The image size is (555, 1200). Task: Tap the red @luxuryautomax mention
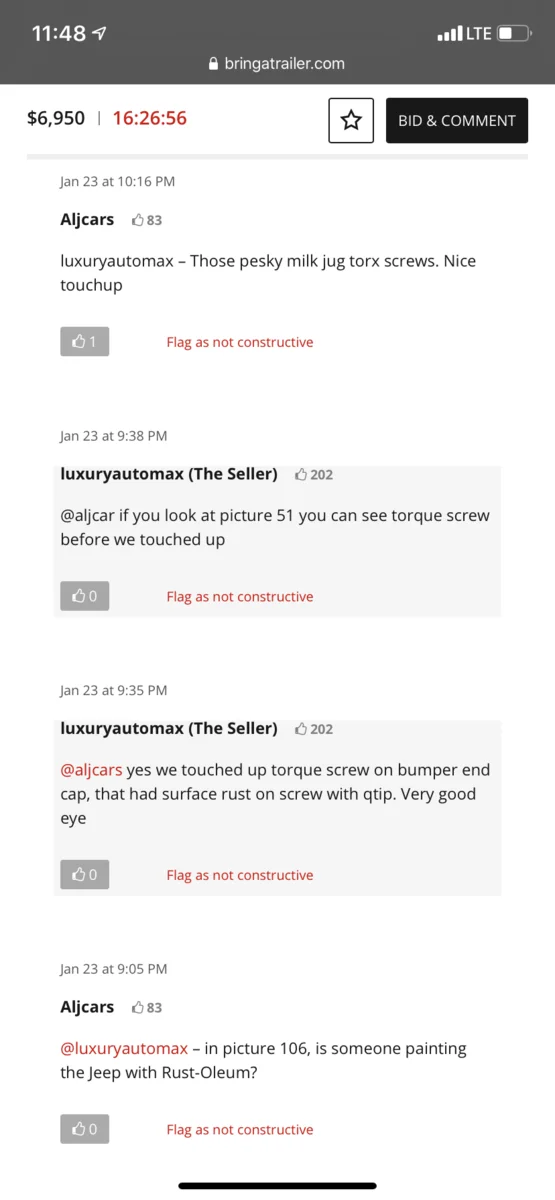(124, 1048)
